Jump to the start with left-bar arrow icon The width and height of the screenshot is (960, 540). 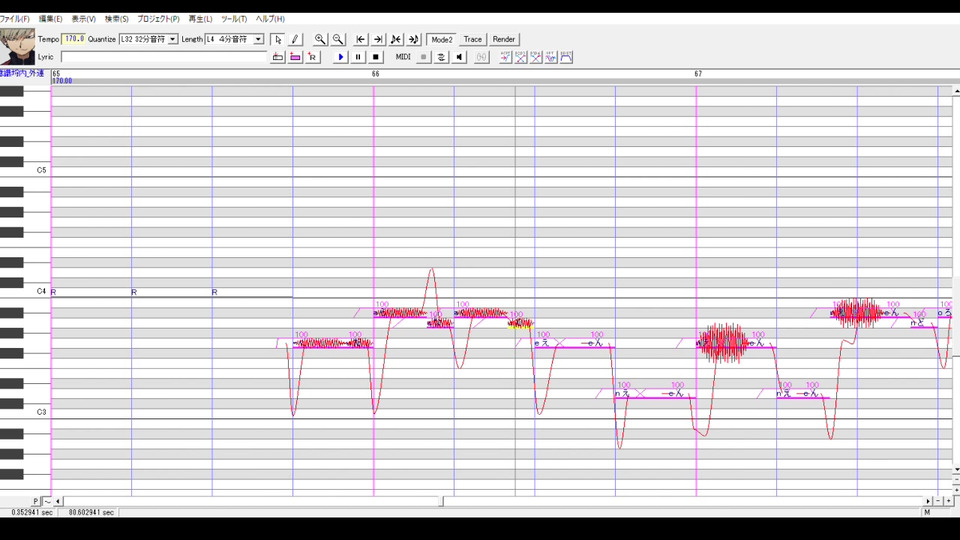[361, 39]
